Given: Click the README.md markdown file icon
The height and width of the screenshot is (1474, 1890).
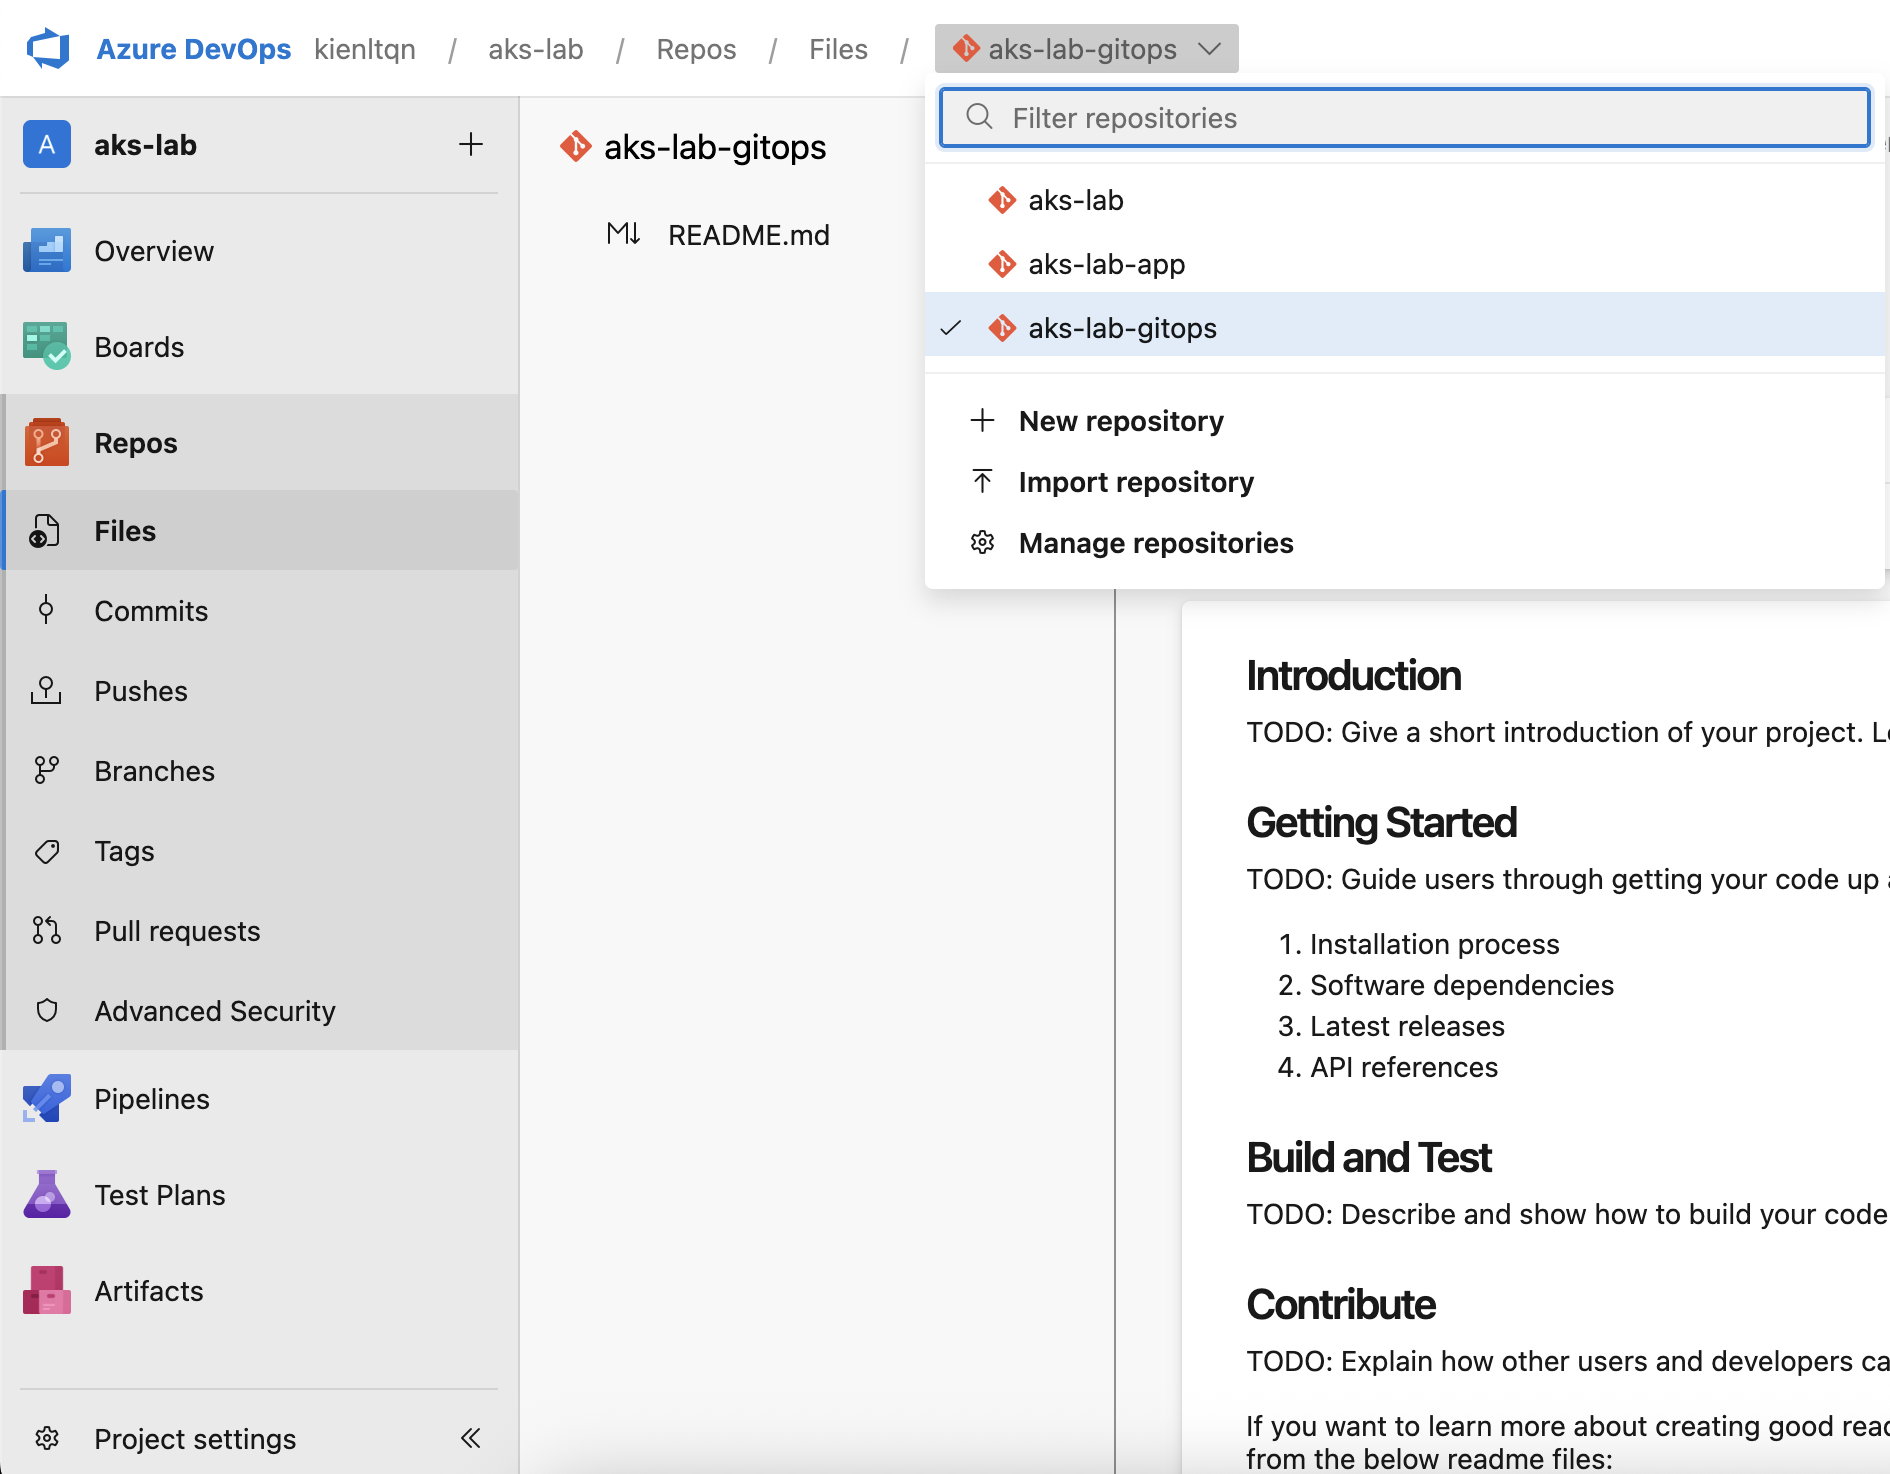Looking at the screenshot, I should pos(623,234).
